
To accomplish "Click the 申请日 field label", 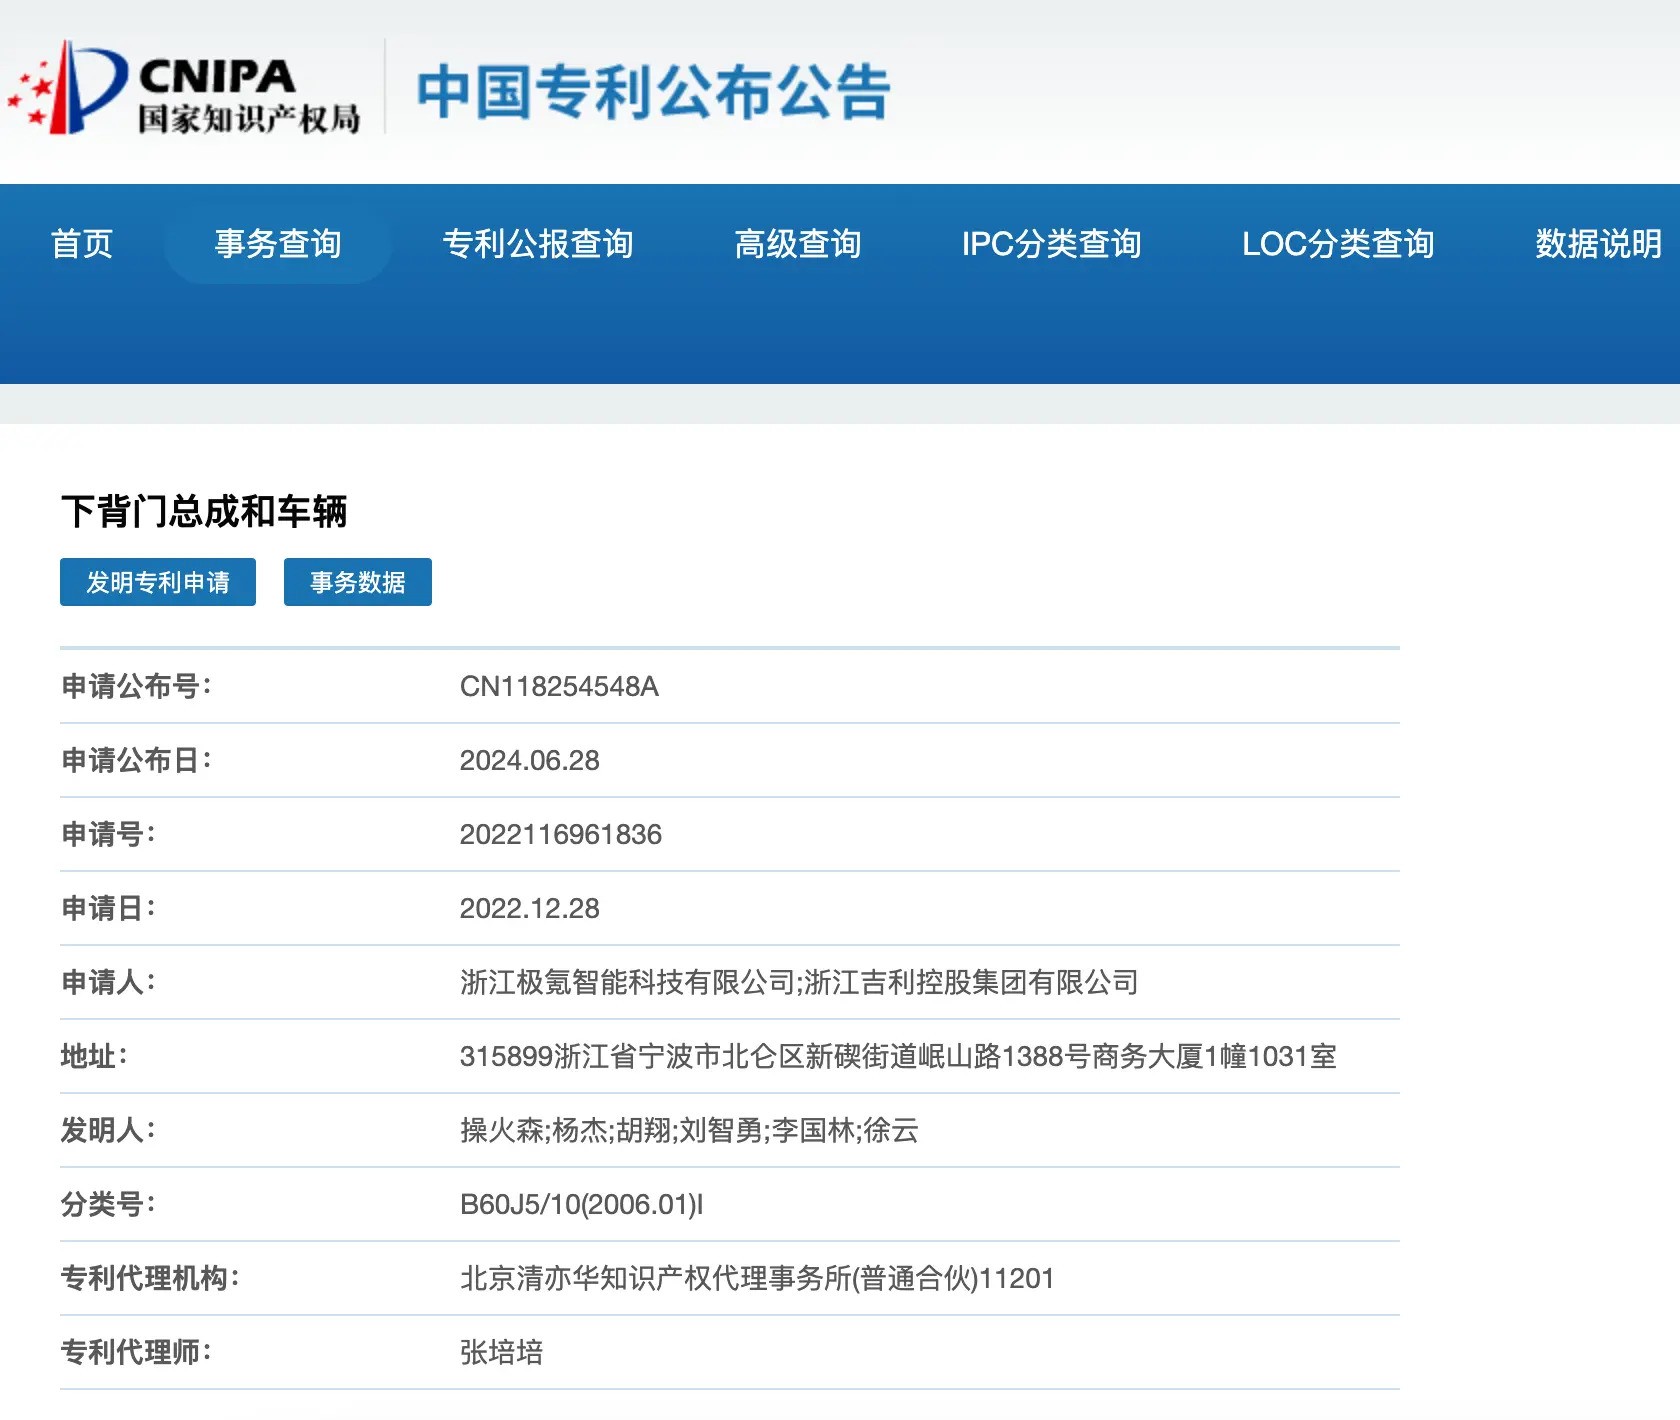I will 109,908.
